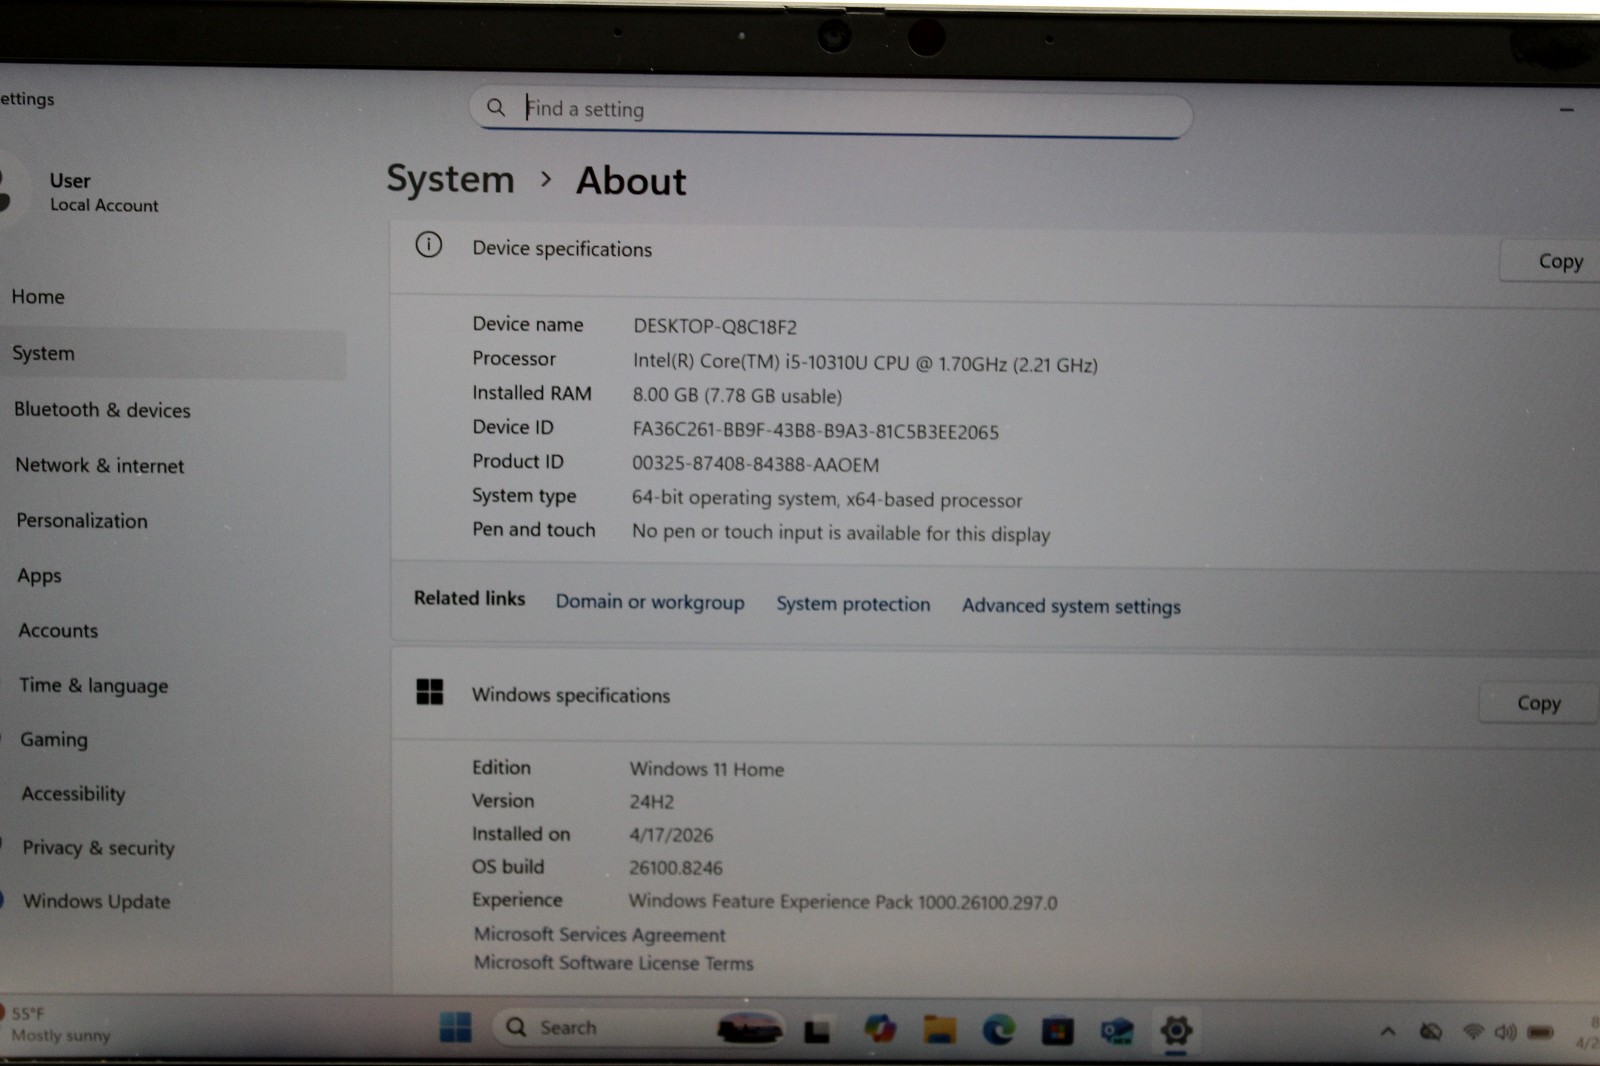
Task: Open Microsoft Store from the taskbar
Action: coord(1057,1030)
